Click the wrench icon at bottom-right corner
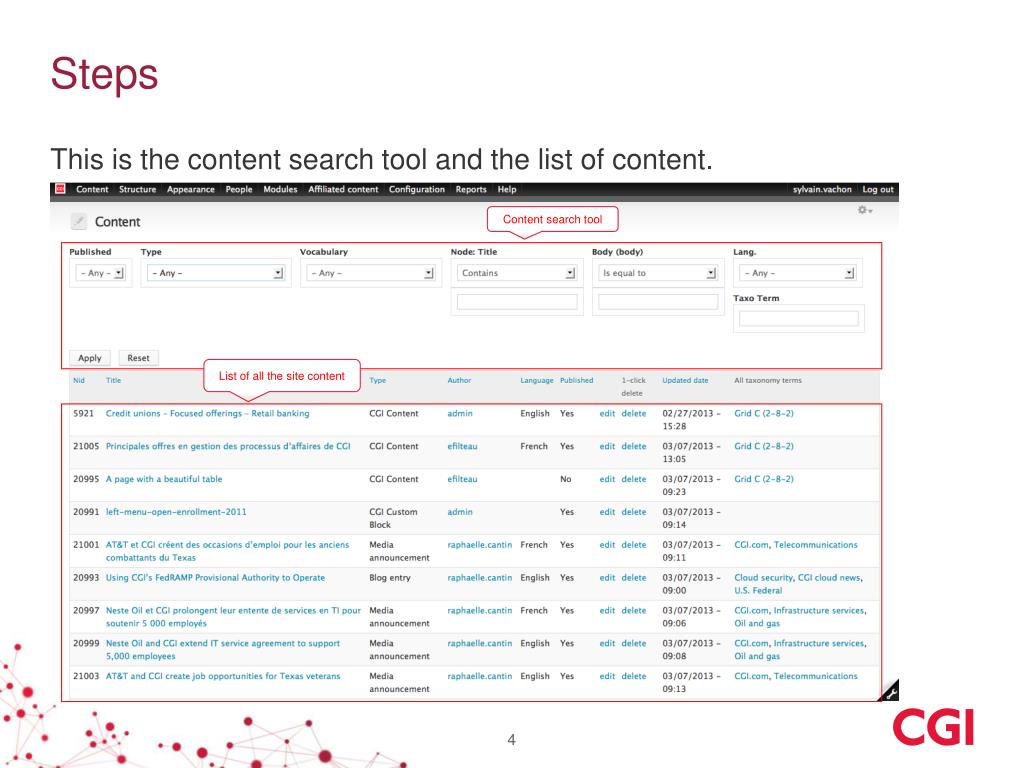Screen dimensions: 1024x768 pos(889,692)
